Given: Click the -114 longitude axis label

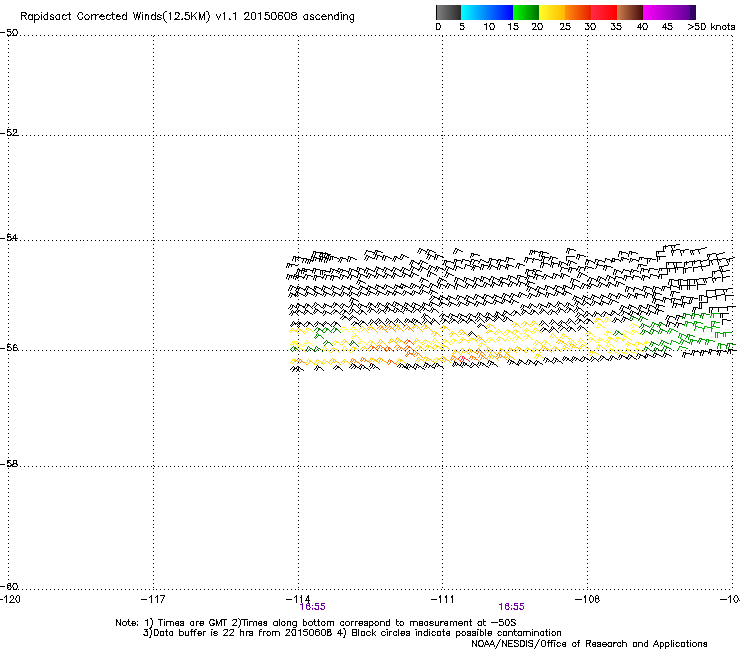Looking at the screenshot, I should tap(298, 599).
